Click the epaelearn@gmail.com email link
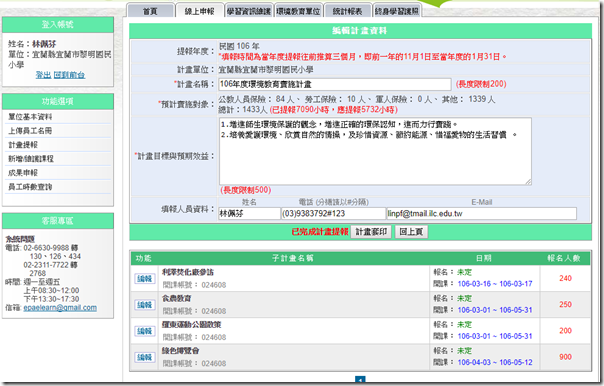 pyautogui.click(x=60, y=307)
